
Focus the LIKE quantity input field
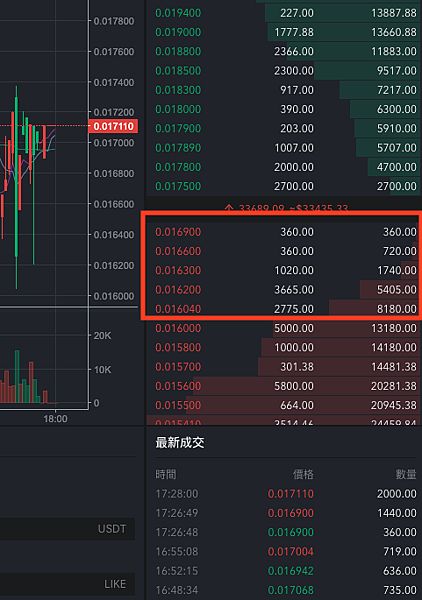click(x=67, y=584)
